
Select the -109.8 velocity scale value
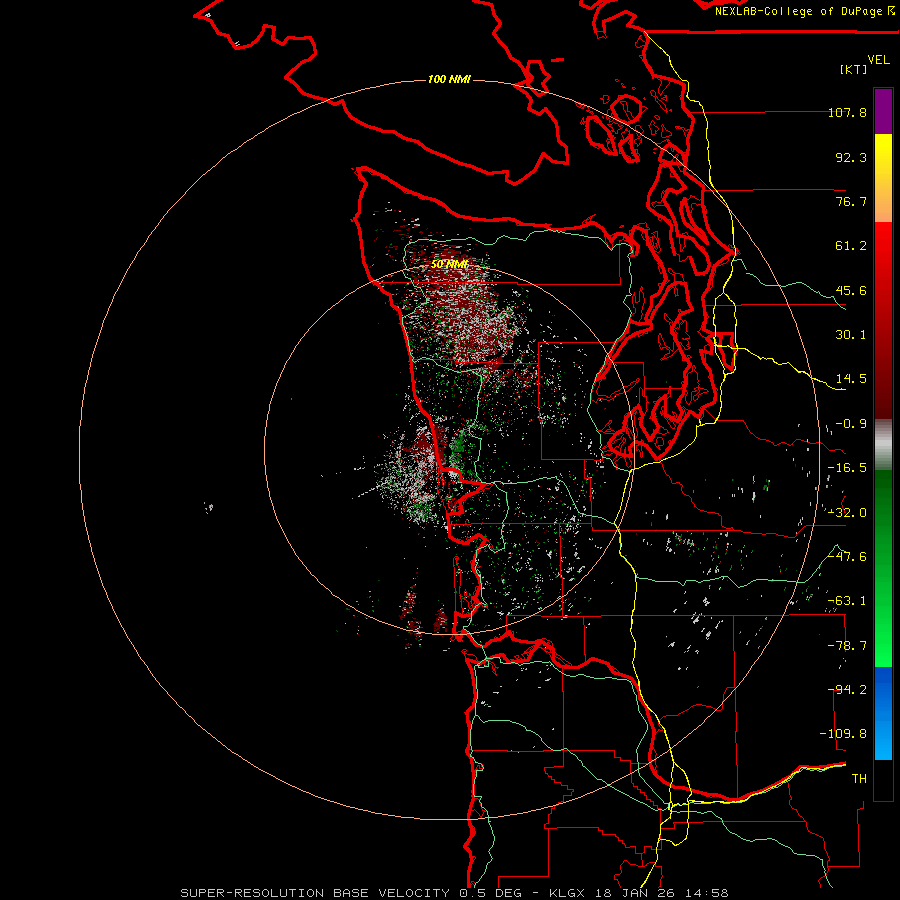click(844, 734)
